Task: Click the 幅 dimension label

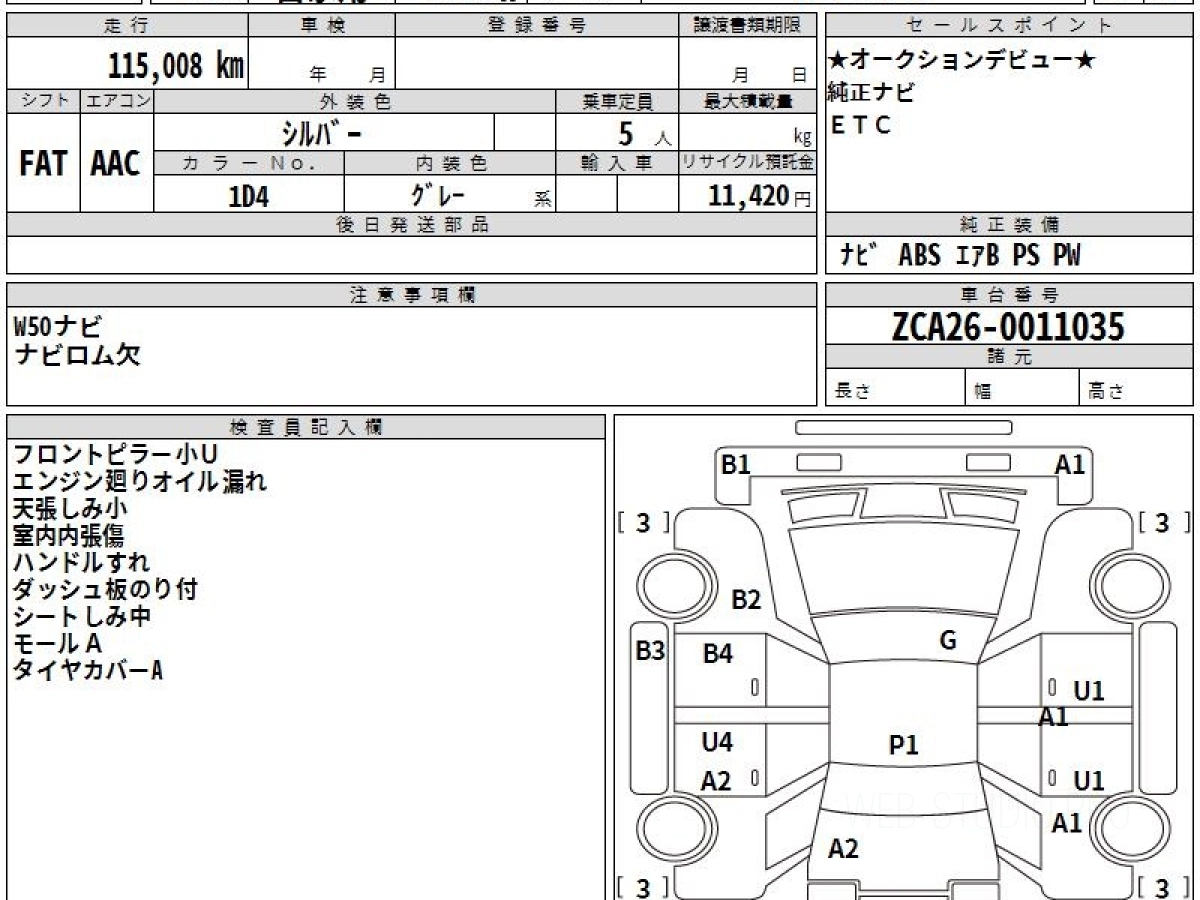Action: tap(983, 392)
